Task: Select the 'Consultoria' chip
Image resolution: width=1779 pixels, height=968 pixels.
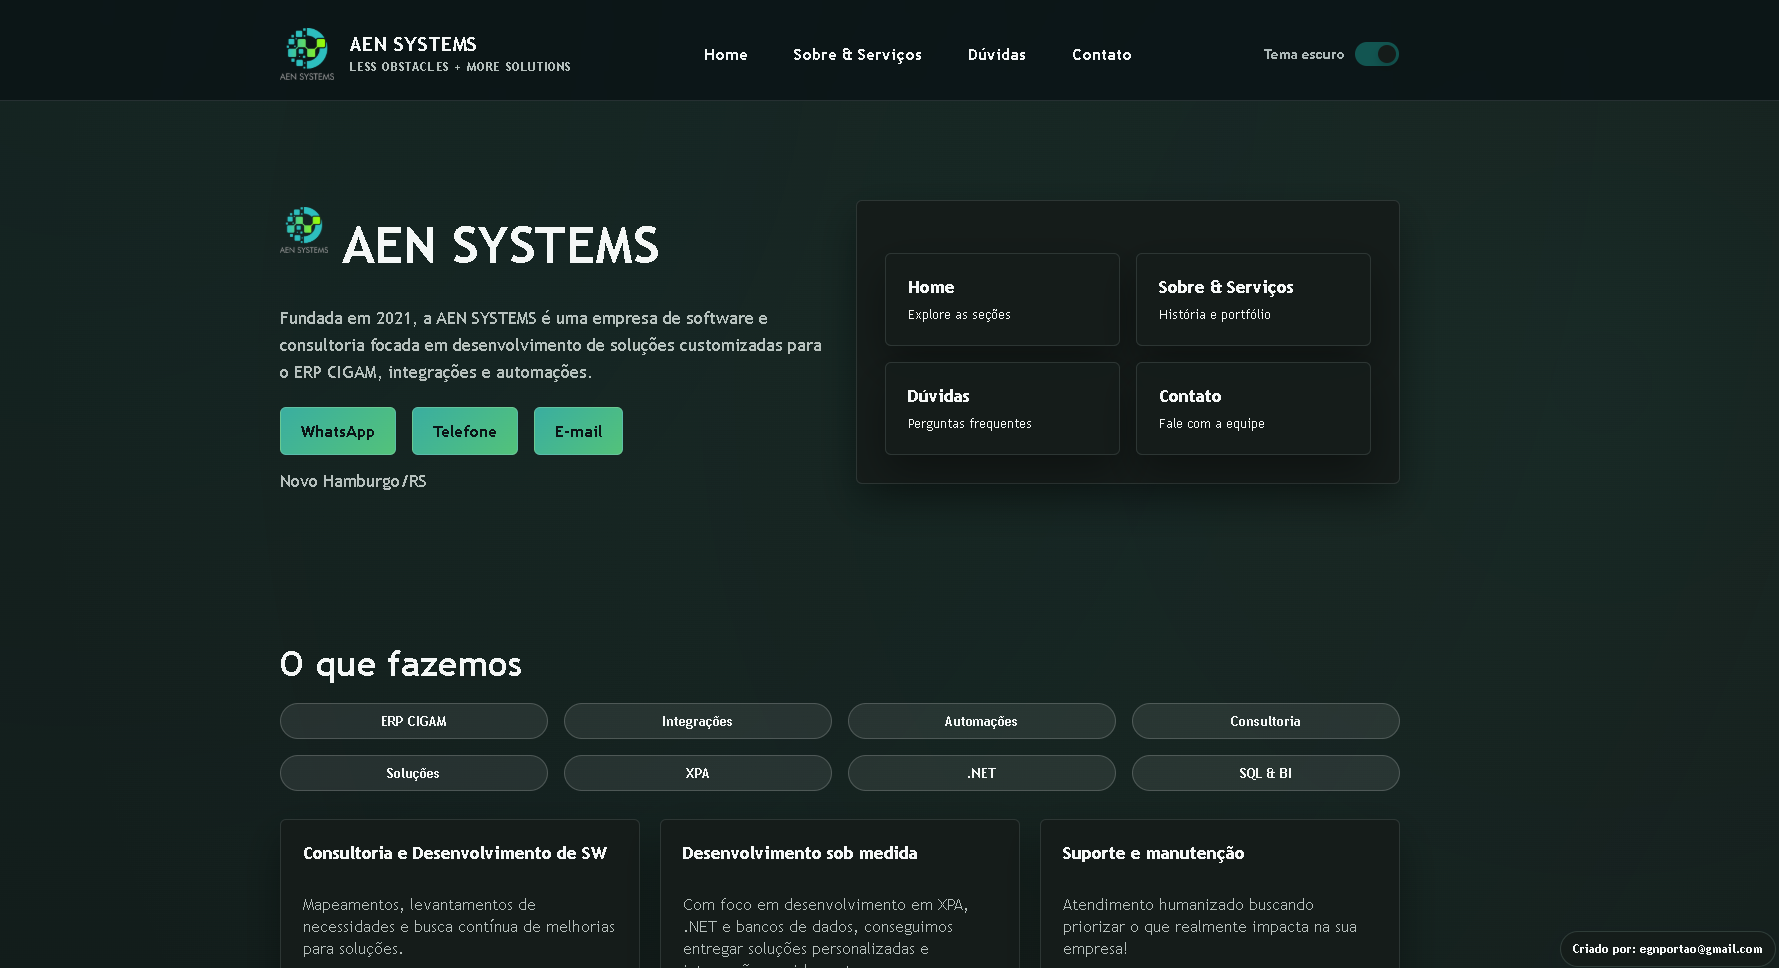Action: (x=1265, y=720)
